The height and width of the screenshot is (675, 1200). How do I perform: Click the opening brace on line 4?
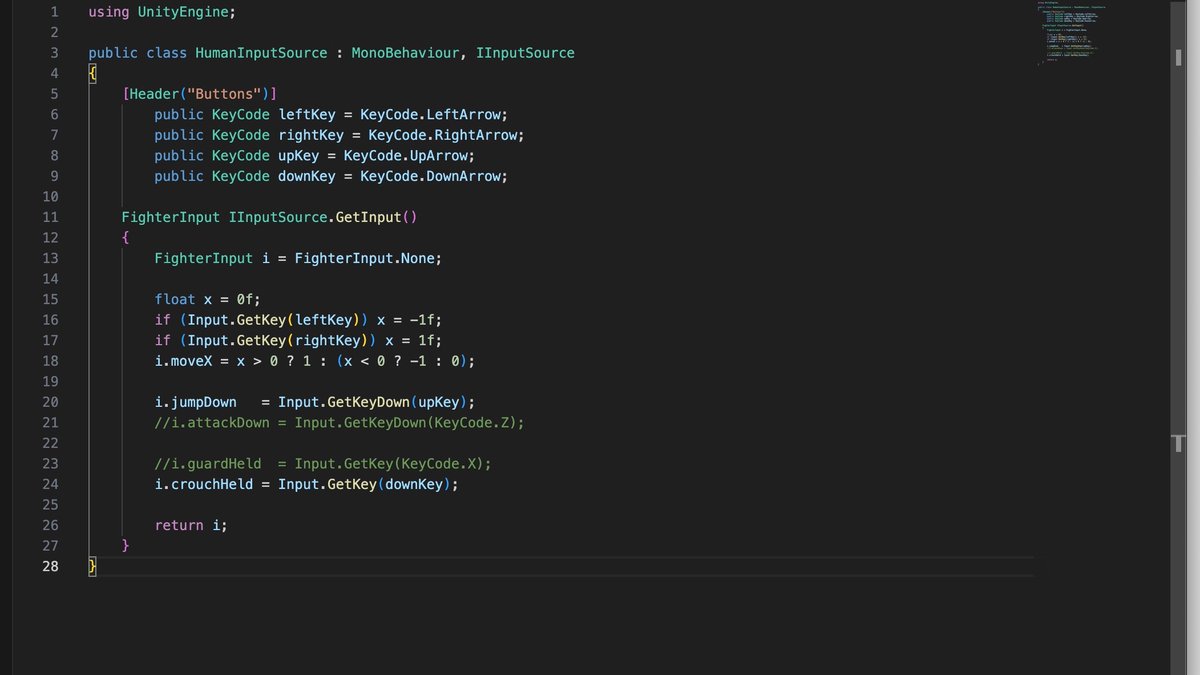coord(92,74)
